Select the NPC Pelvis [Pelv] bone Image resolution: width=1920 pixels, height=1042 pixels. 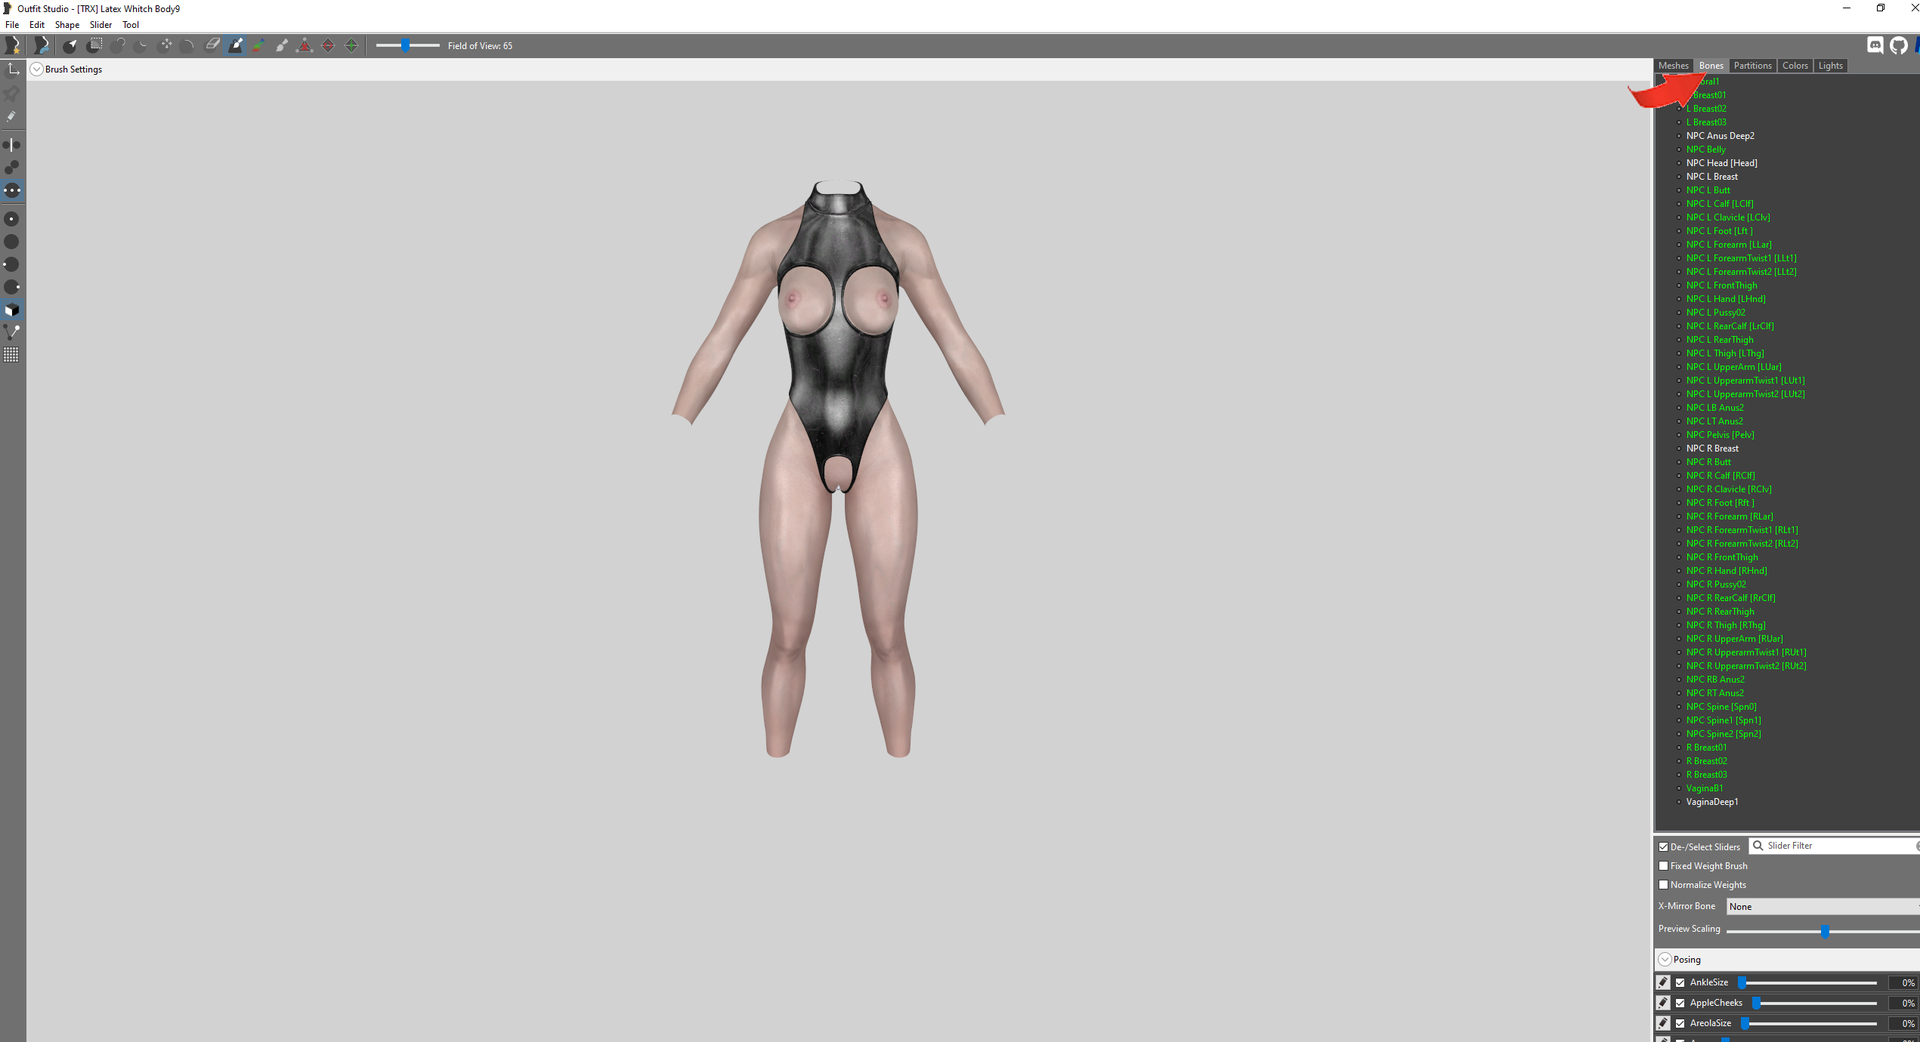tap(1720, 435)
